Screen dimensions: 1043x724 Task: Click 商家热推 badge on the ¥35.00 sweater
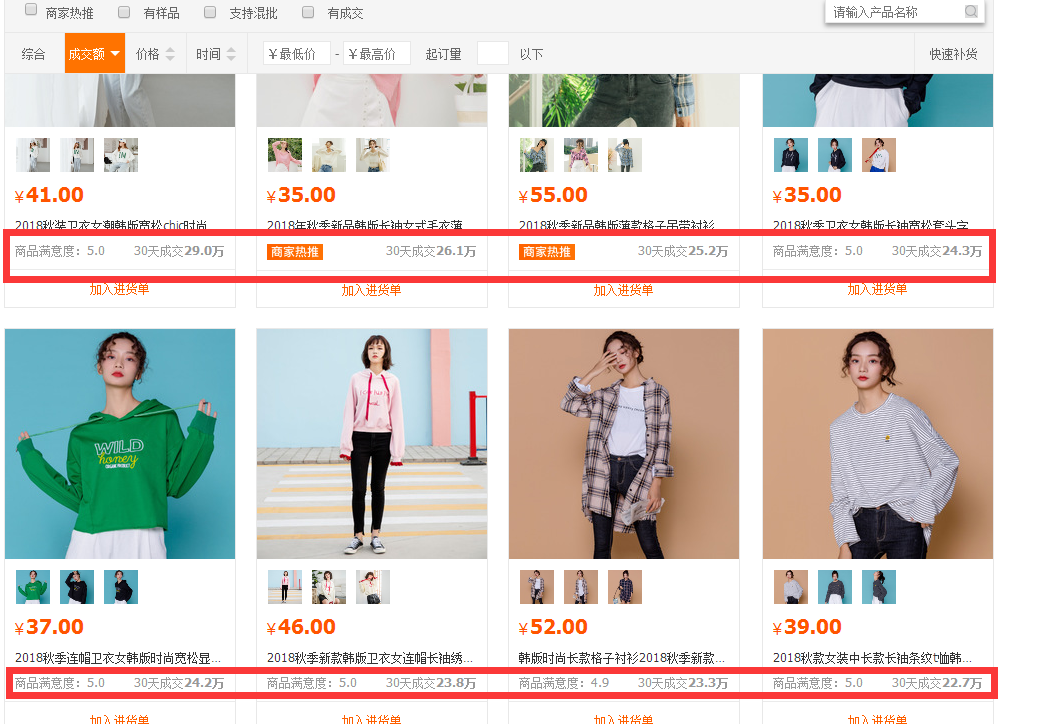[295, 252]
